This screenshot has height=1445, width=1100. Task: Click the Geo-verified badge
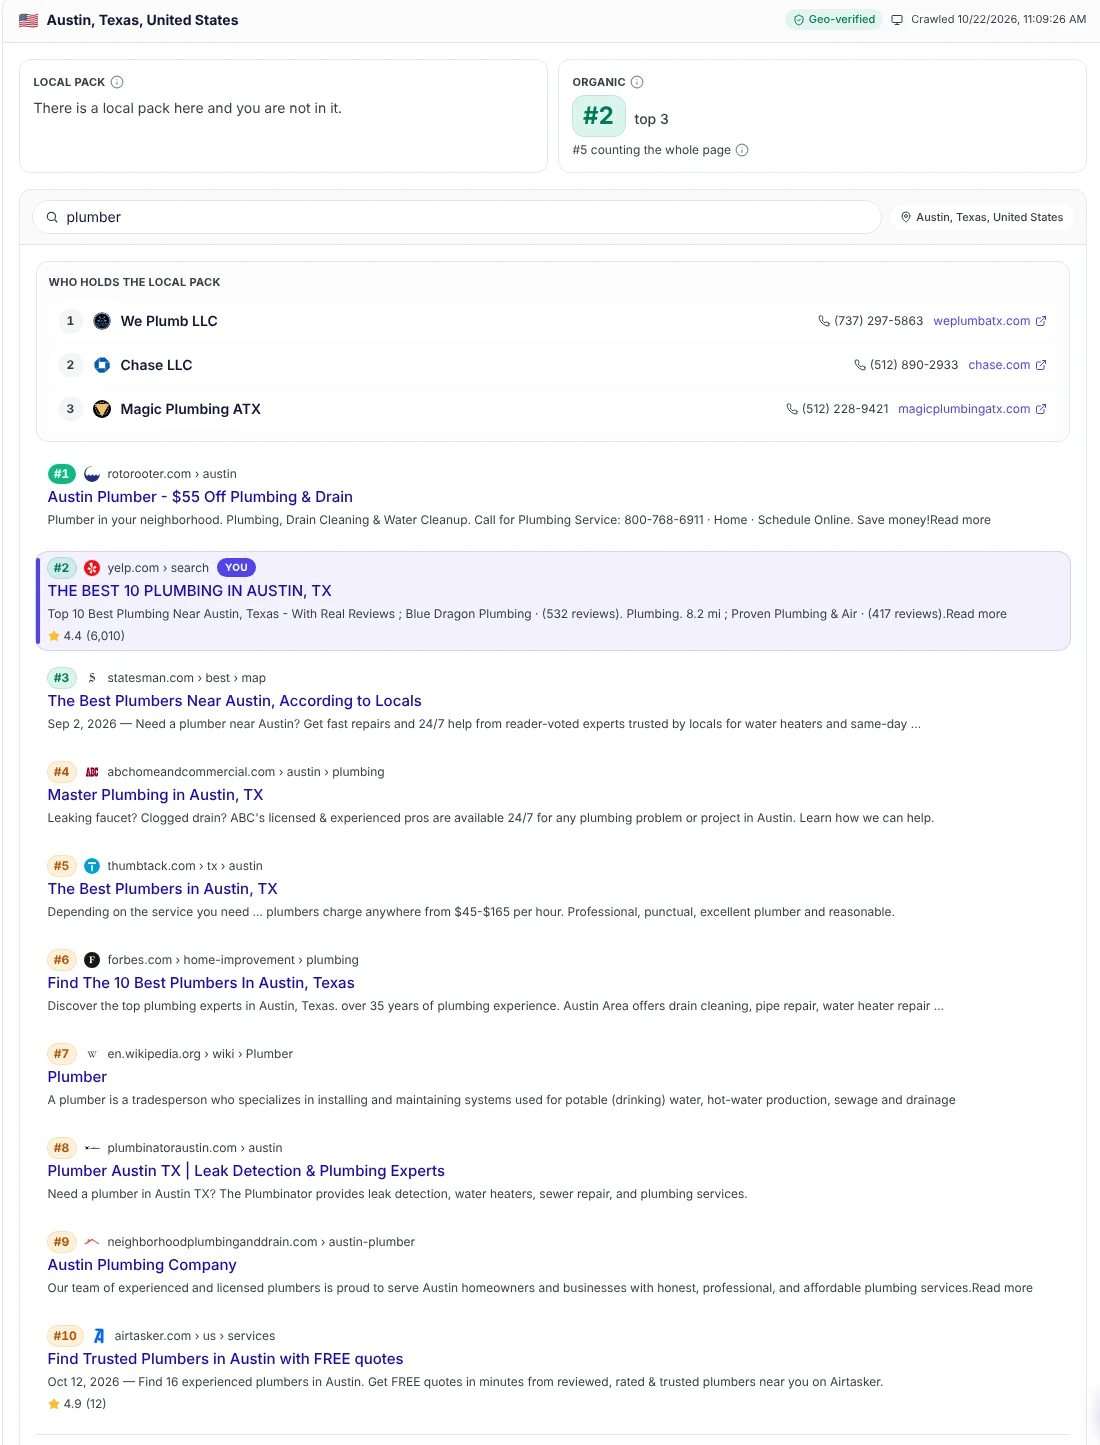click(x=834, y=19)
